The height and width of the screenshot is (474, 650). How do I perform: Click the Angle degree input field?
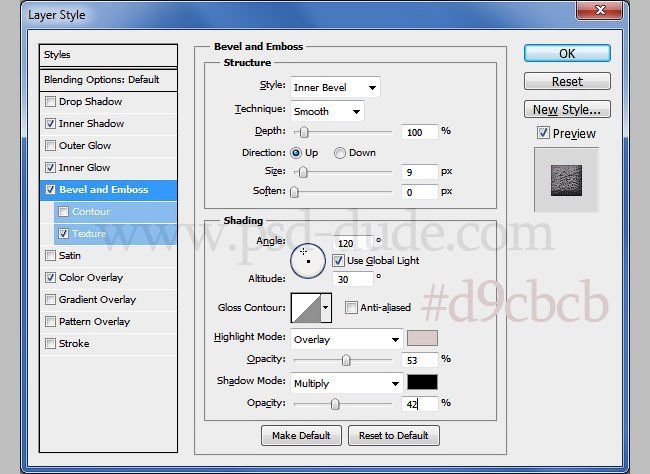coord(353,243)
